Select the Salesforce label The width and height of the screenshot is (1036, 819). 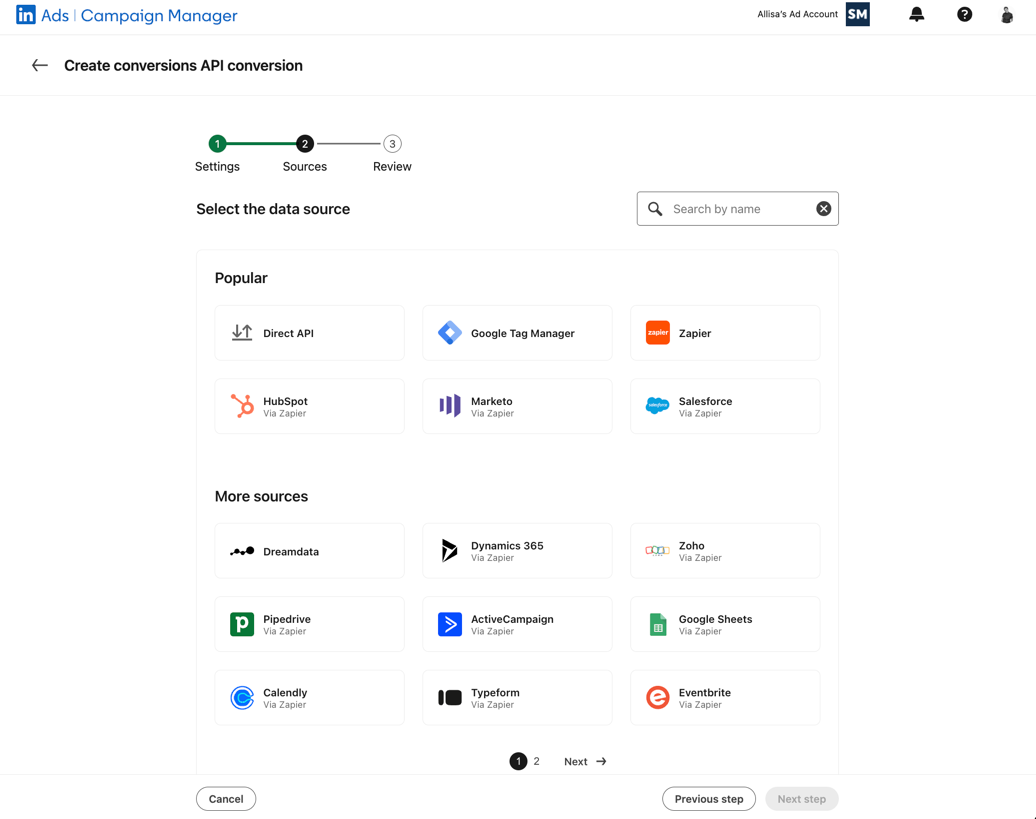(x=705, y=401)
